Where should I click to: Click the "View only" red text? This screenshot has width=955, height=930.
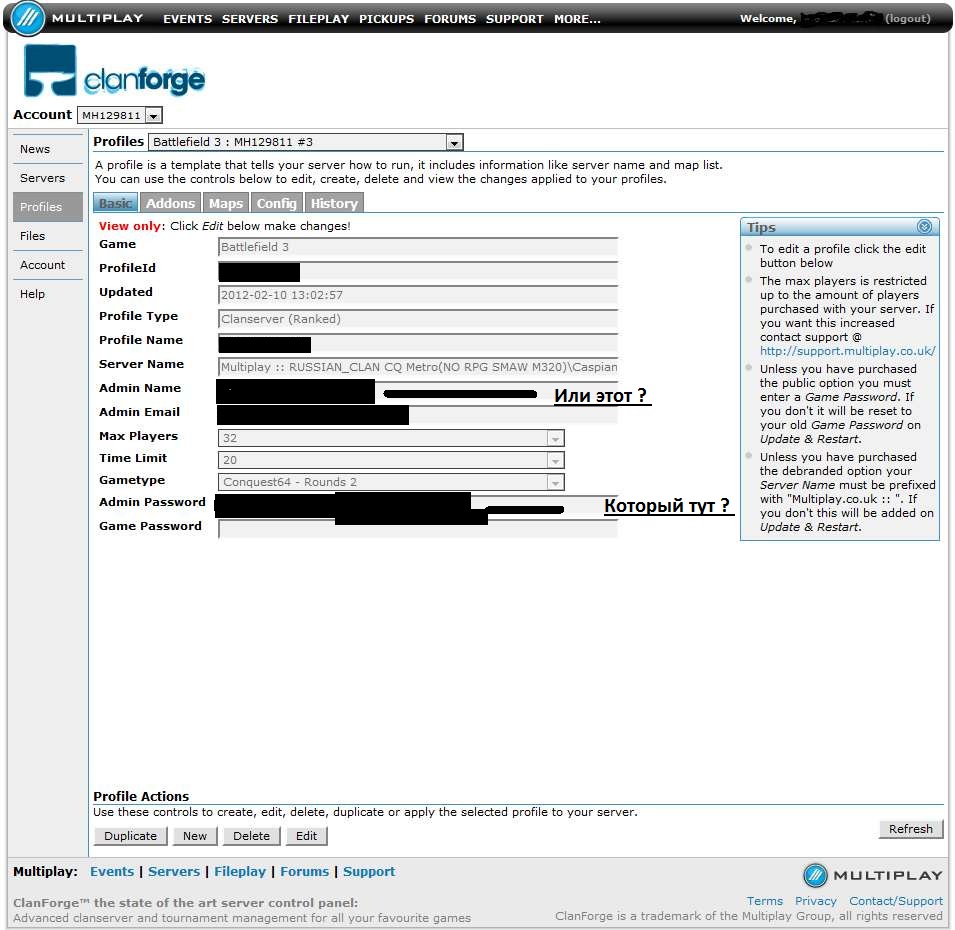point(130,226)
